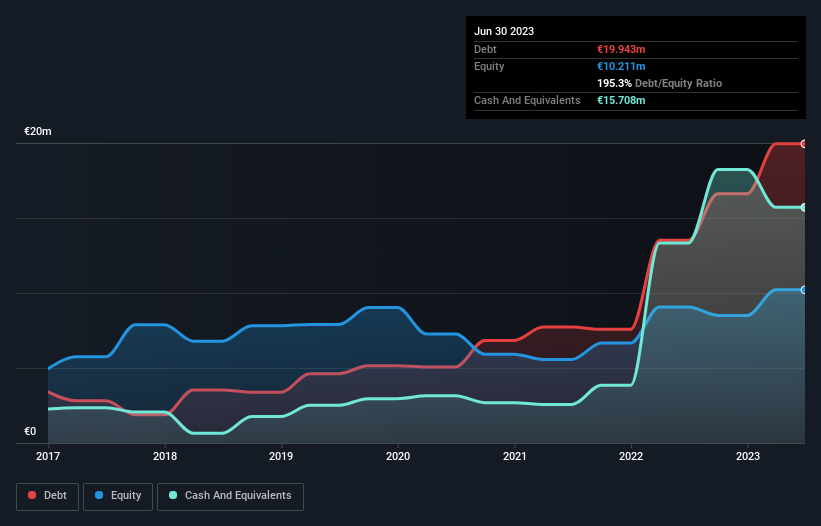Click the €20m y-axis label

[x=38, y=131]
